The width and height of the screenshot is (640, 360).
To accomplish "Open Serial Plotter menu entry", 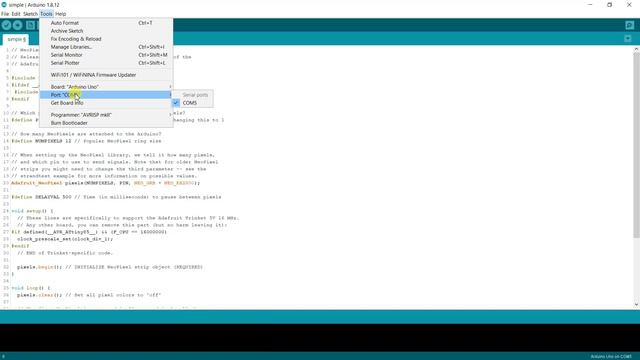I will coord(106,63).
